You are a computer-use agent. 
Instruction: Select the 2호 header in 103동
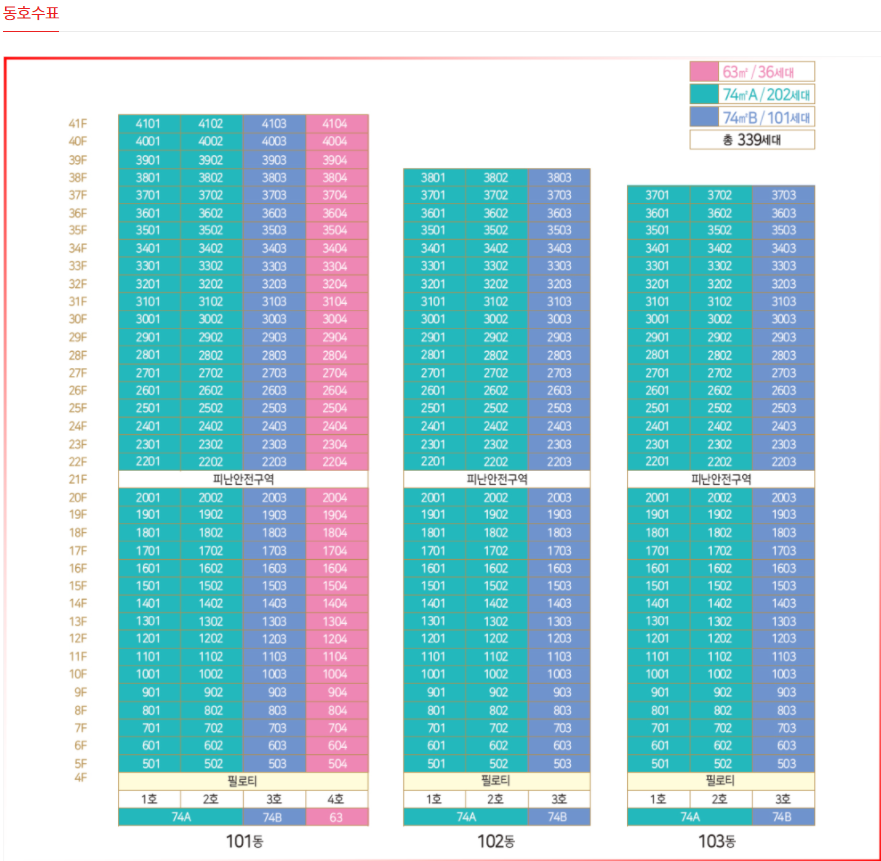pos(720,799)
